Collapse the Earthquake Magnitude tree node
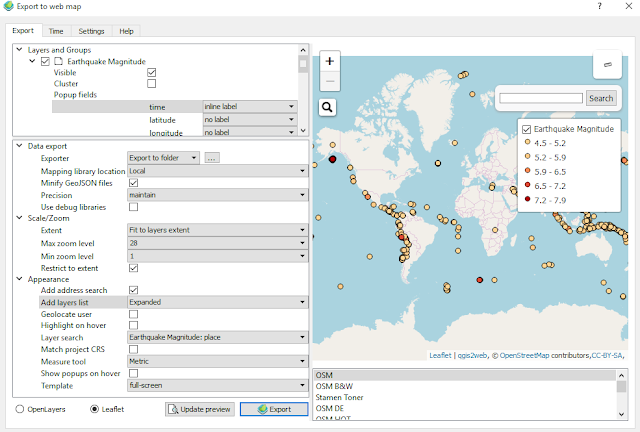This screenshot has height=432, width=640. click(32, 61)
